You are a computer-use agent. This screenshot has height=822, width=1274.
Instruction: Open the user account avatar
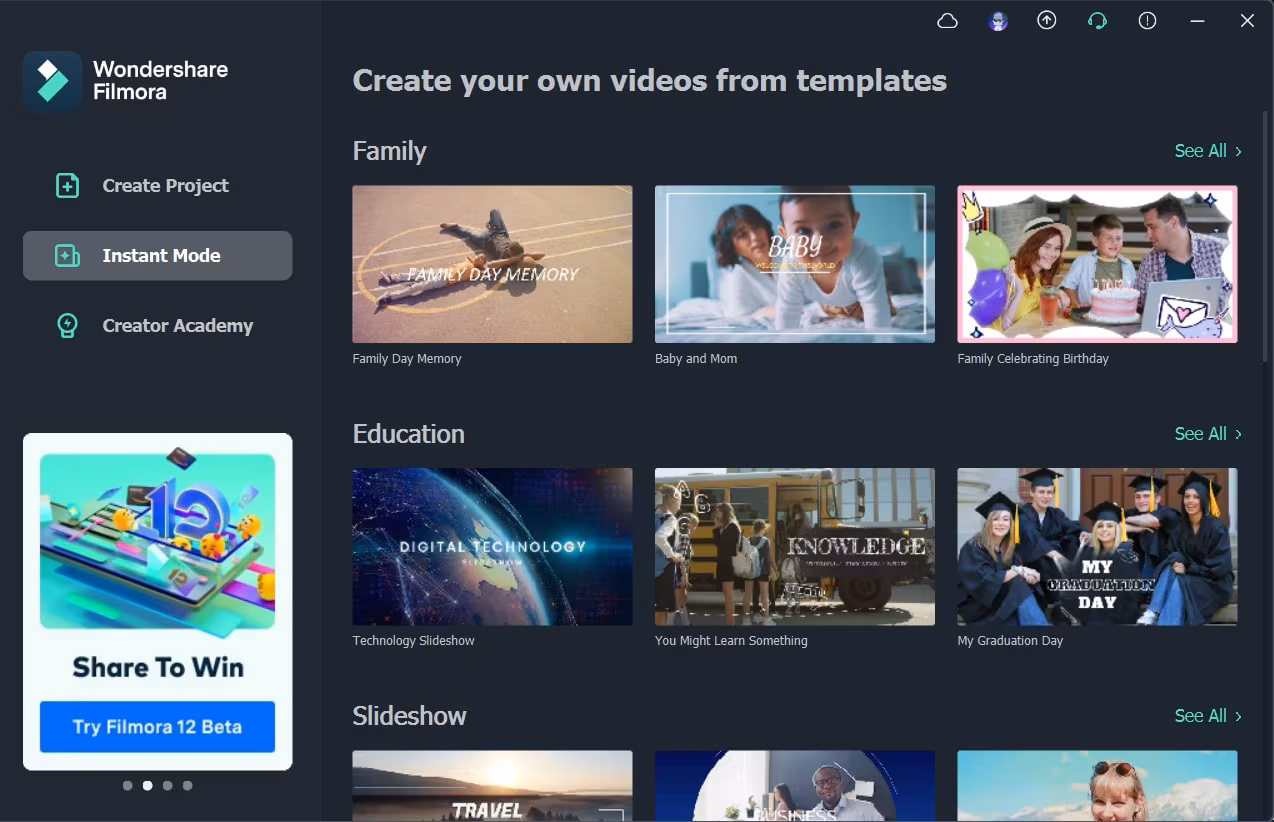pos(997,21)
